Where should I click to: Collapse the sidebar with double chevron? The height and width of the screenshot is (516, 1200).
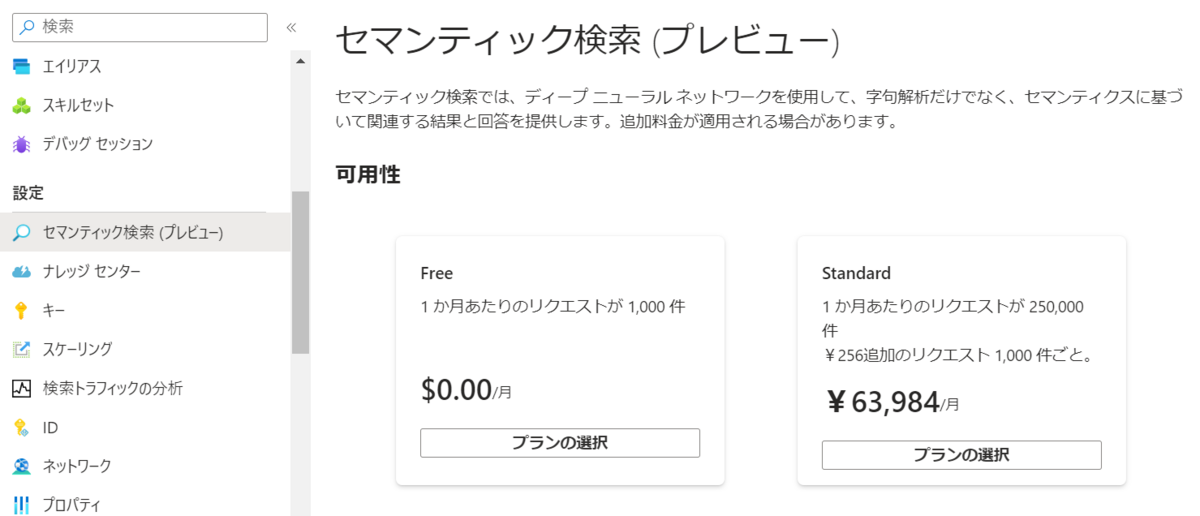[x=291, y=27]
